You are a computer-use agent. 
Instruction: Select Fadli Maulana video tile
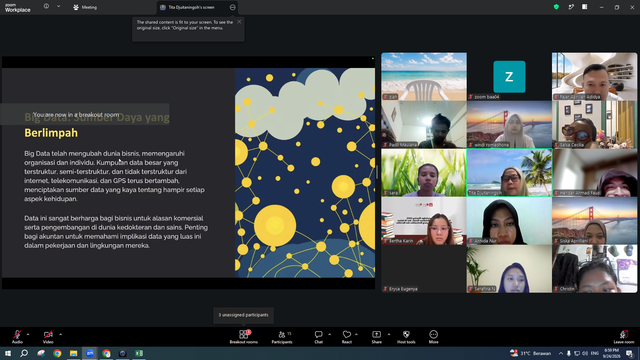[x=424, y=124]
